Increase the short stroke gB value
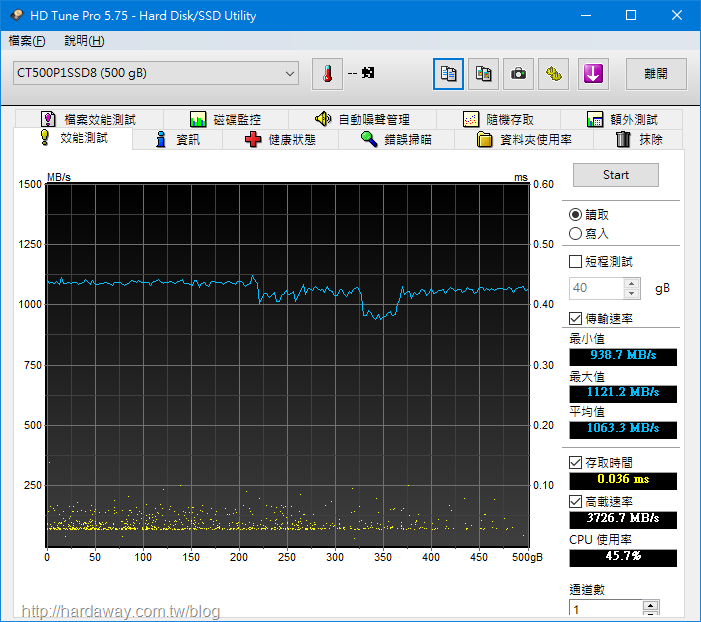Viewport: 701px width, 622px height. coord(631,283)
